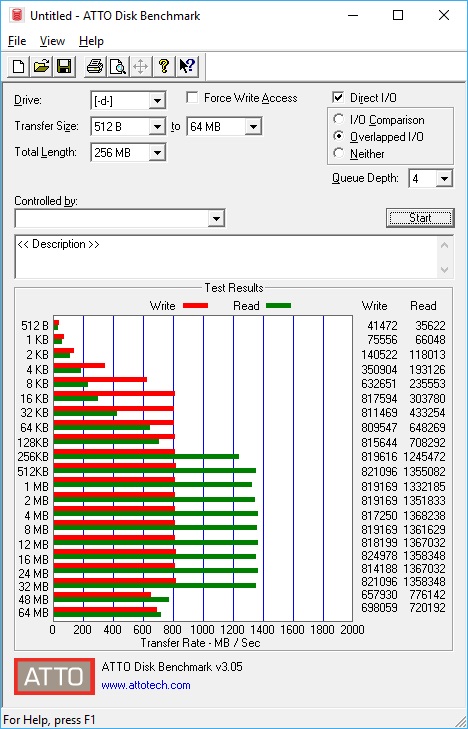Click the four-arrow move toolbar icon

click(x=140, y=66)
